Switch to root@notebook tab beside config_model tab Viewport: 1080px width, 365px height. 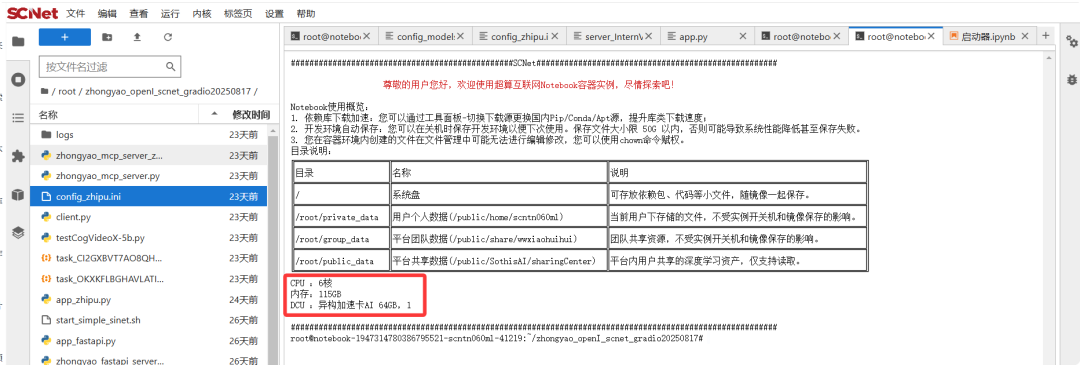(x=331, y=36)
